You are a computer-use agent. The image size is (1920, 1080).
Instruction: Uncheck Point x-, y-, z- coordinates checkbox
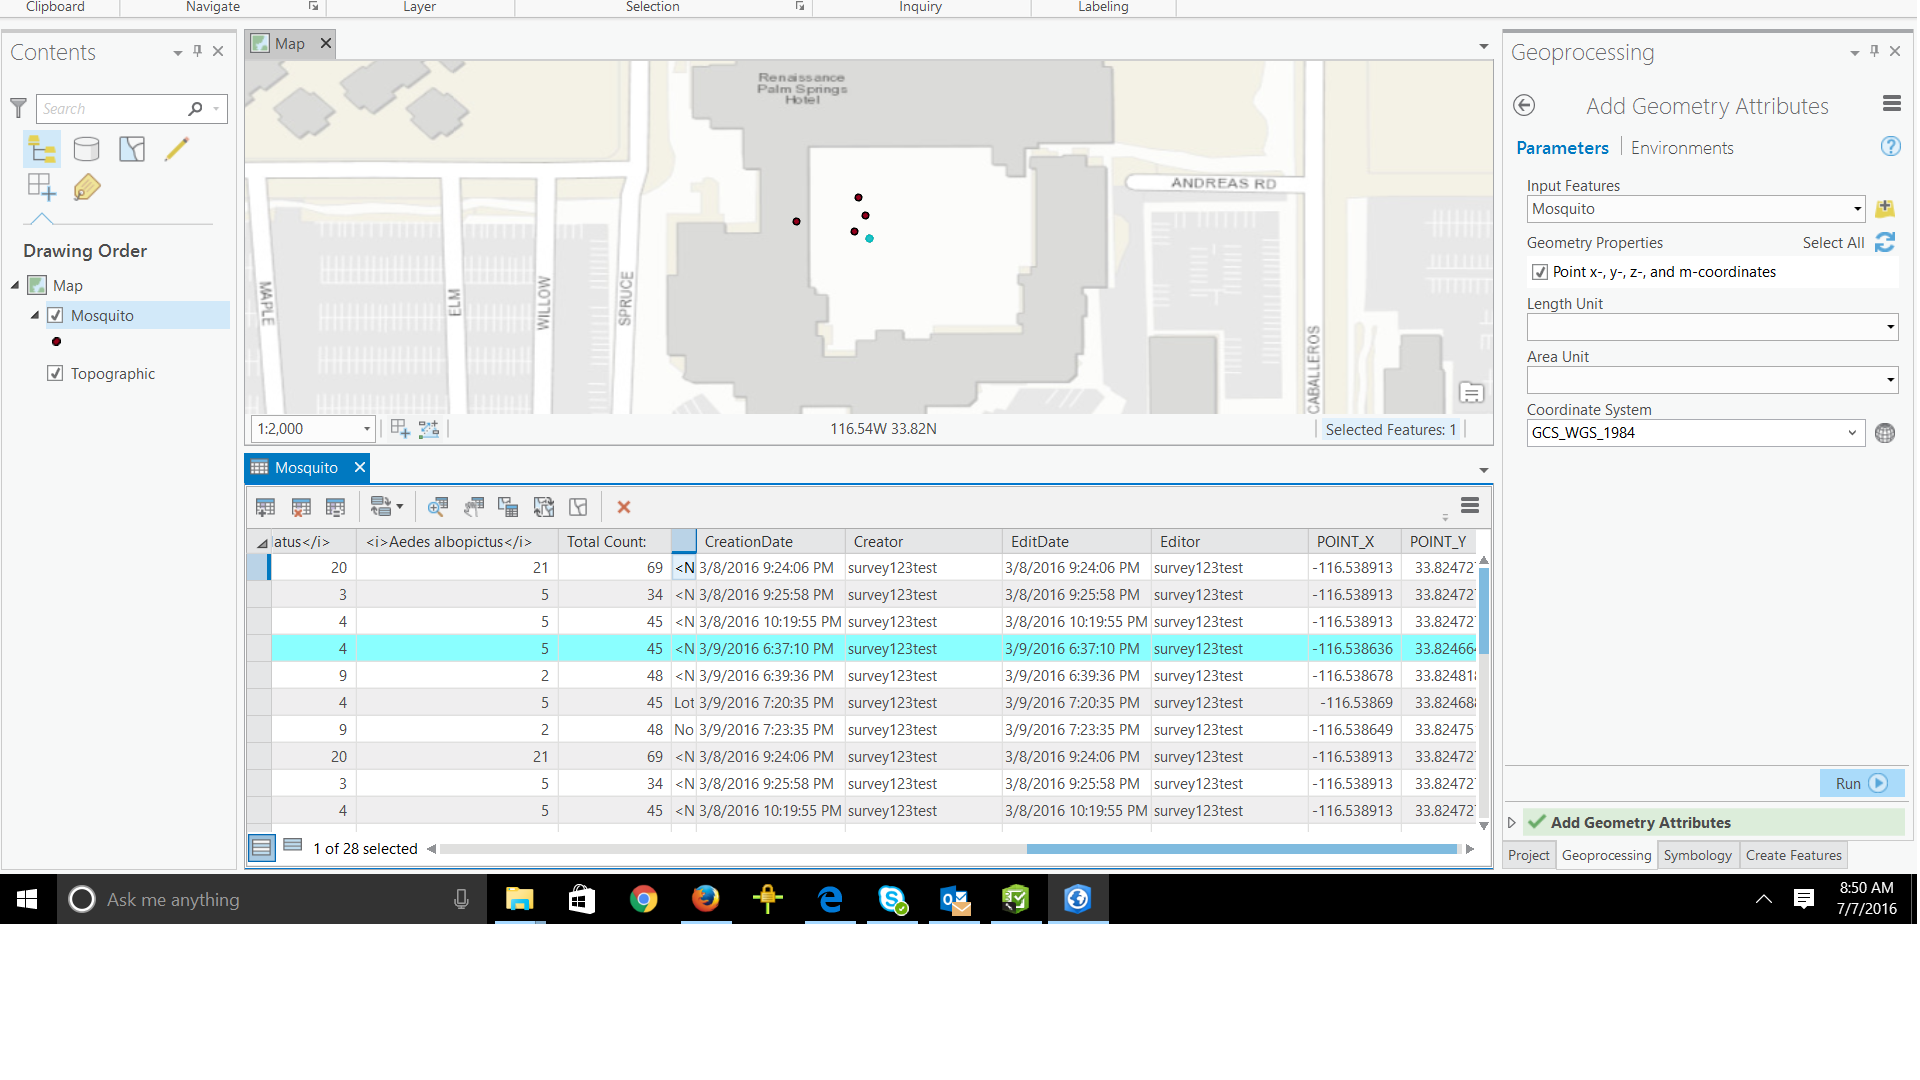[1540, 272]
